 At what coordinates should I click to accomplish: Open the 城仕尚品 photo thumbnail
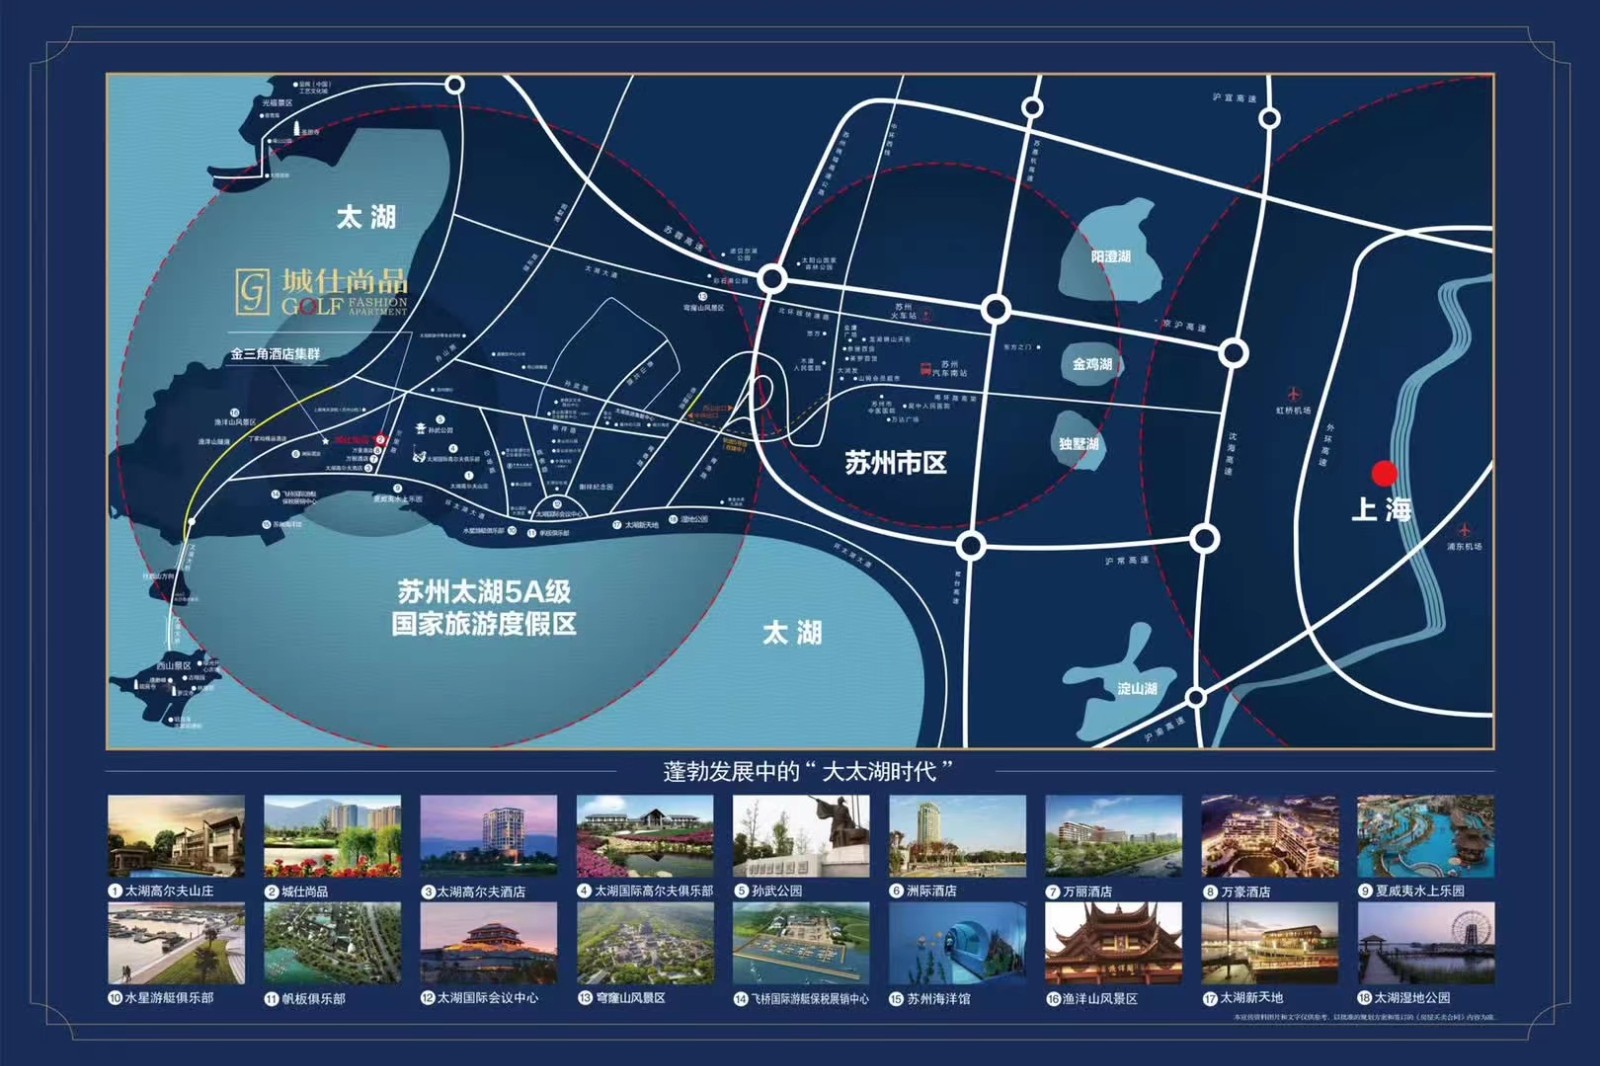click(332, 837)
